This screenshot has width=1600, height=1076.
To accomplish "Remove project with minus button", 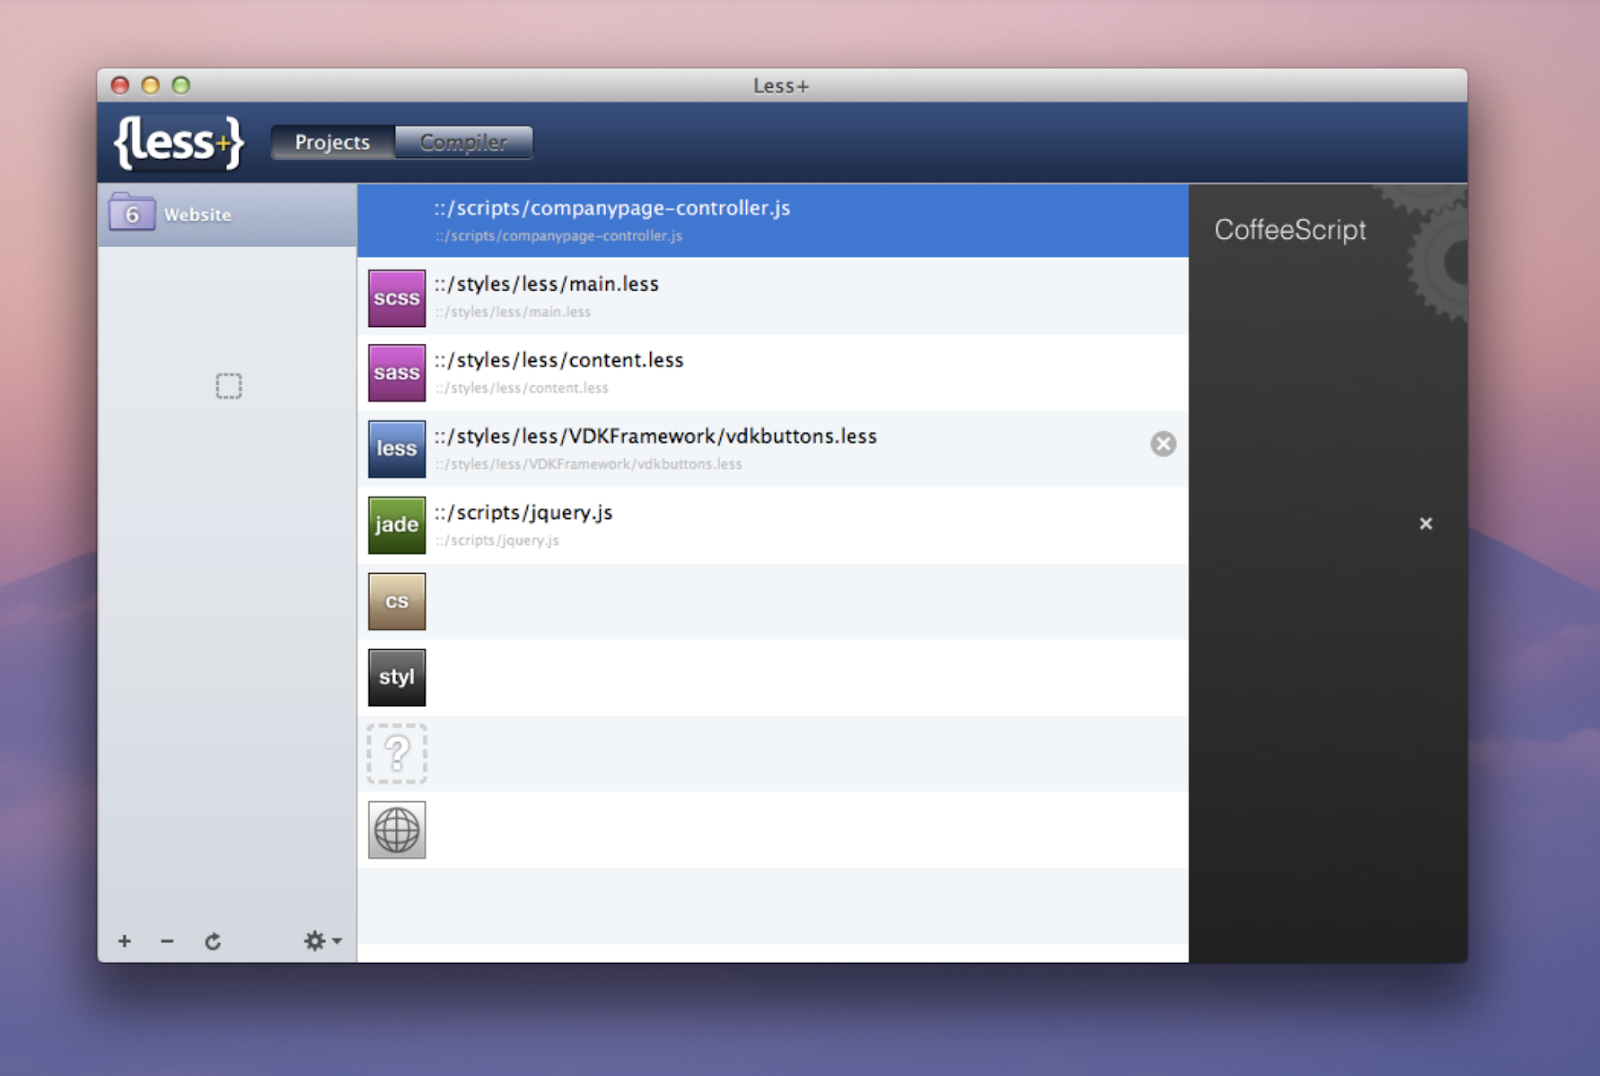I will click(167, 941).
